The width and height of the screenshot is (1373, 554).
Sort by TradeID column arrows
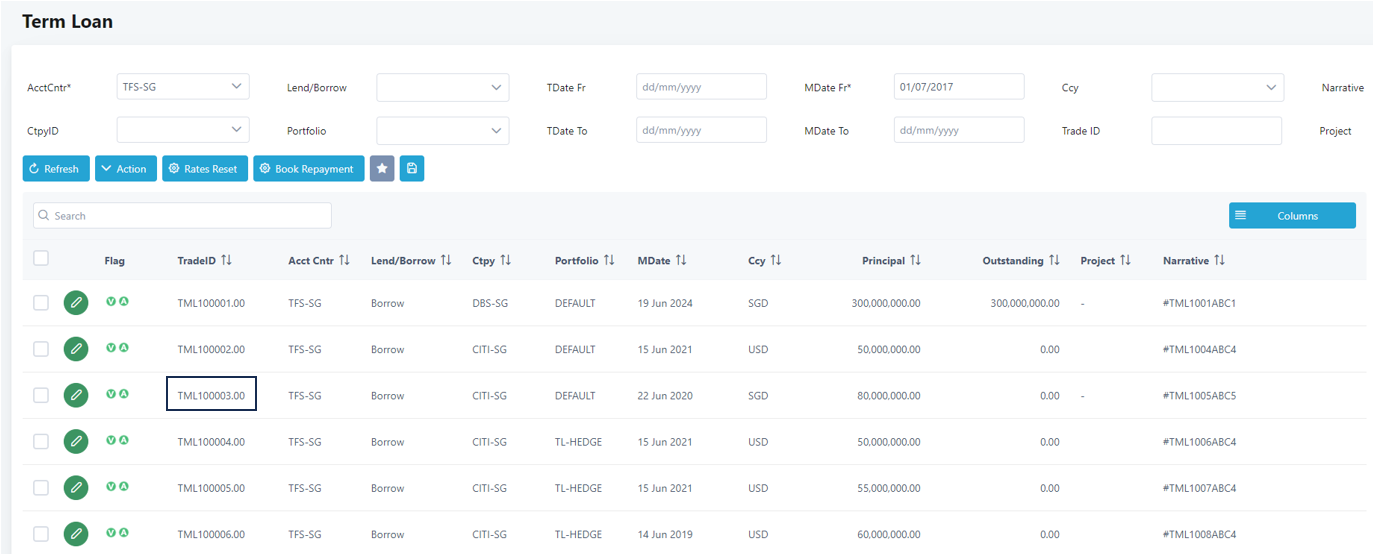[x=227, y=260]
